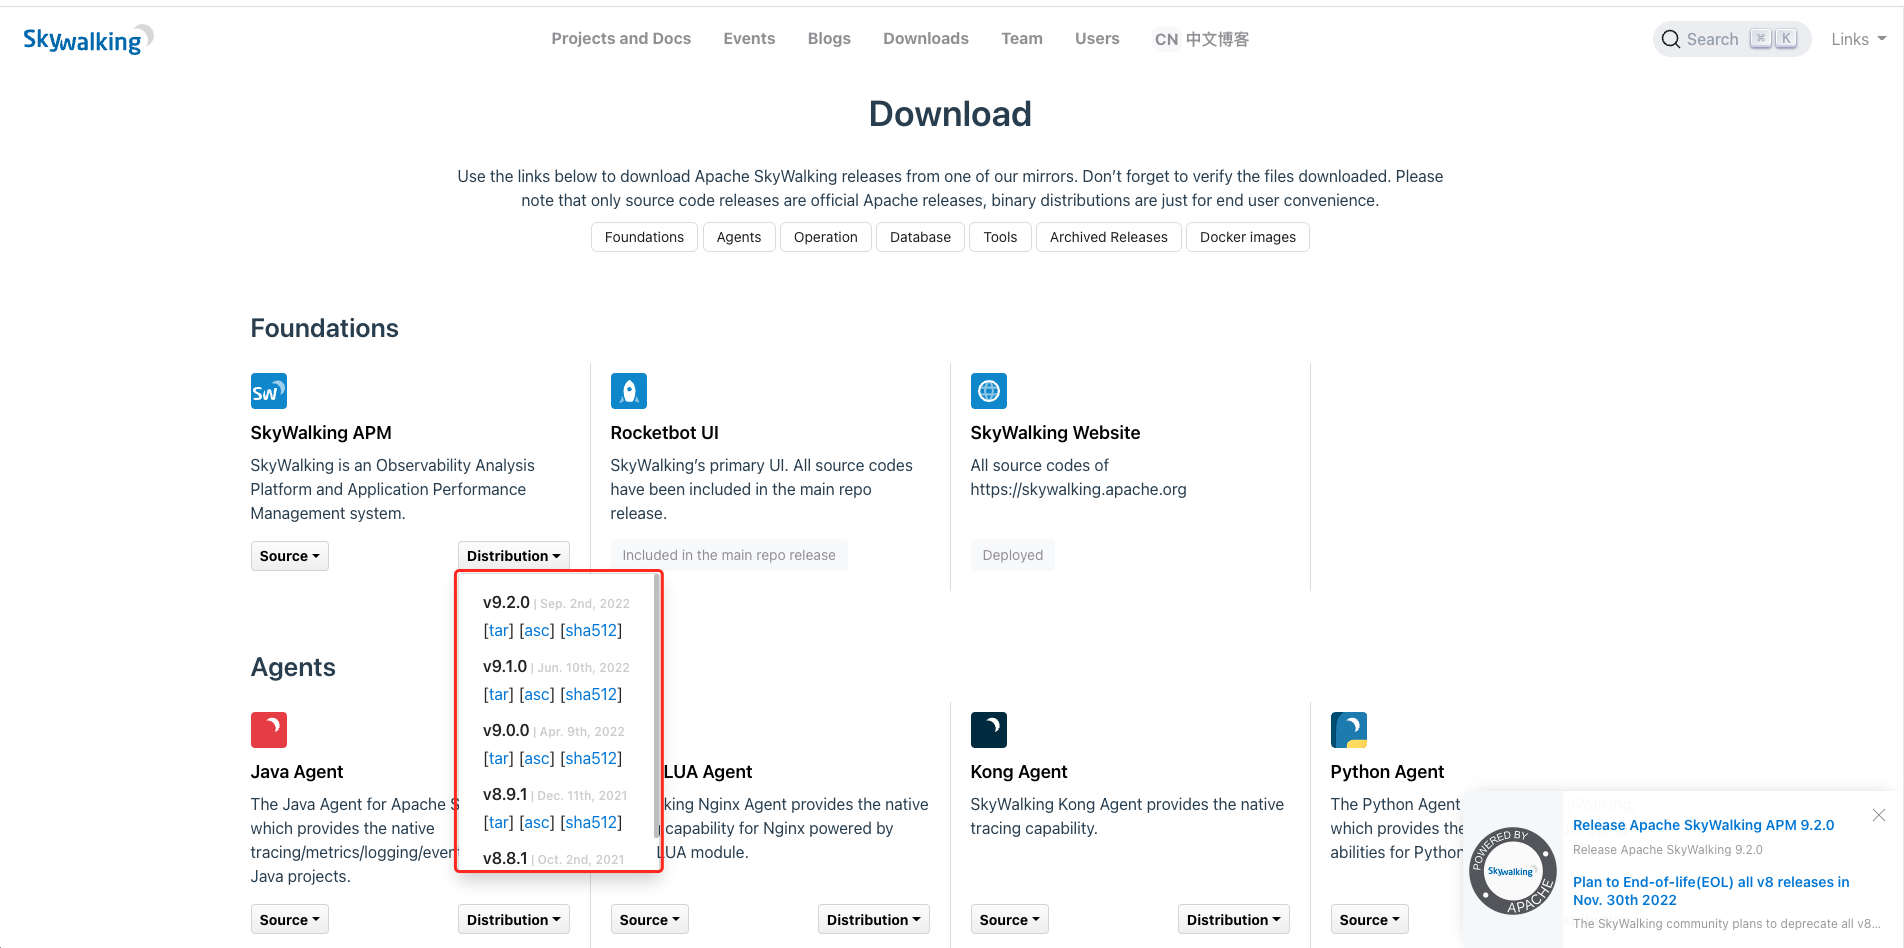
Task: Collapse SkyWalking APM Distribution dropdown
Action: (513, 556)
